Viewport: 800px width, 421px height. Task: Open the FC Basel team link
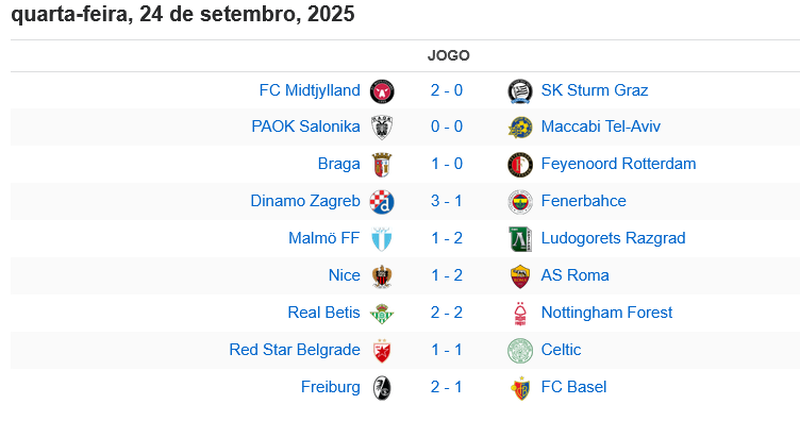click(573, 386)
